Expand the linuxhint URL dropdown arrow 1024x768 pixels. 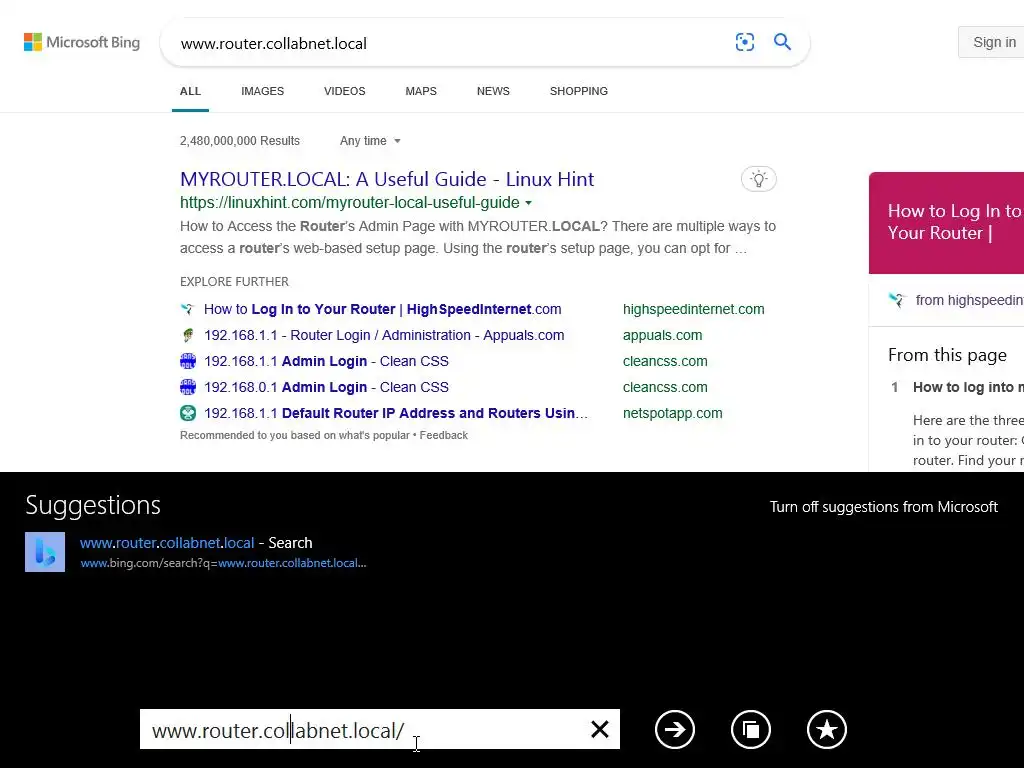pos(528,203)
